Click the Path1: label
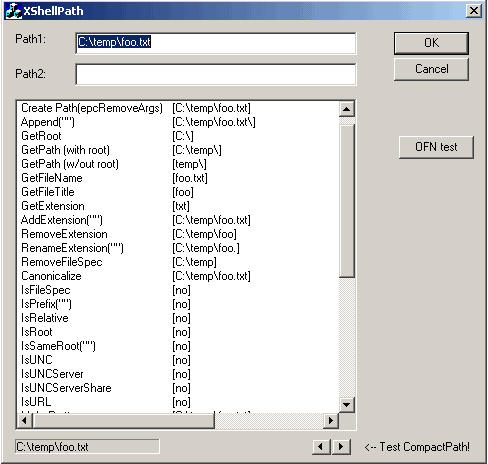Image resolution: width=488 pixels, height=464 pixels. coord(30,39)
